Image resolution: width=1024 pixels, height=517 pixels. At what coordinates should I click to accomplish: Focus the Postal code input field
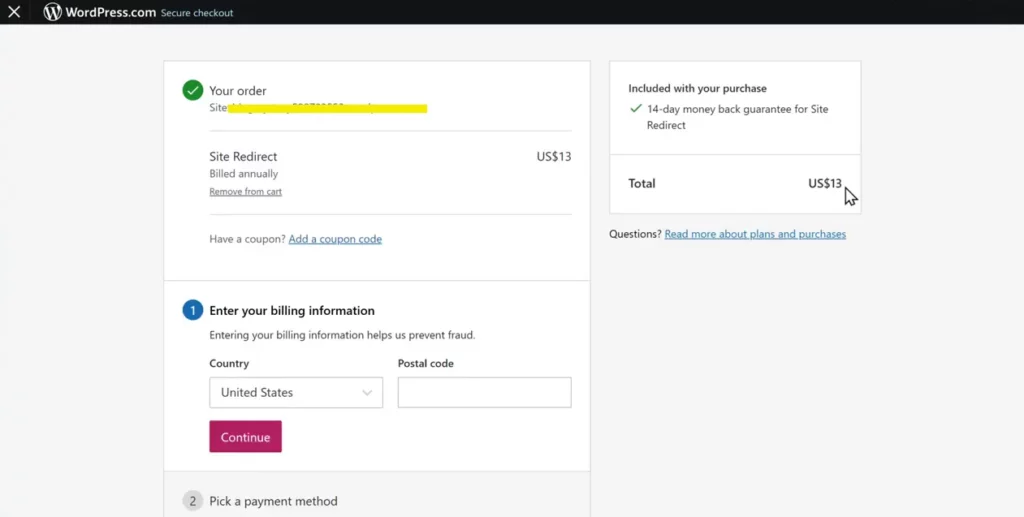[x=485, y=392]
